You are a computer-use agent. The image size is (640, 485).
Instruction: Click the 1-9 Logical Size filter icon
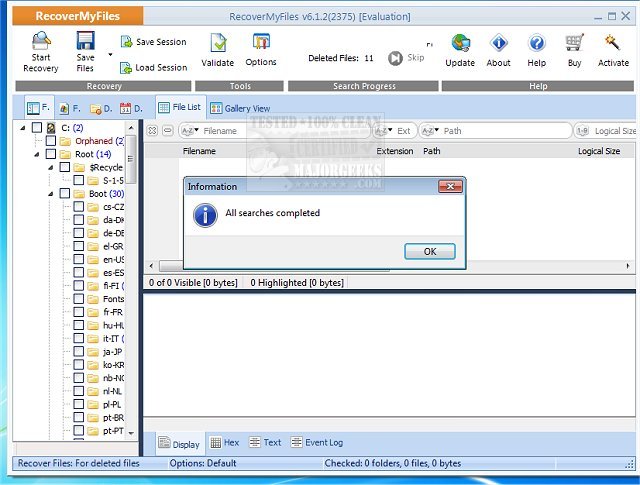click(582, 131)
